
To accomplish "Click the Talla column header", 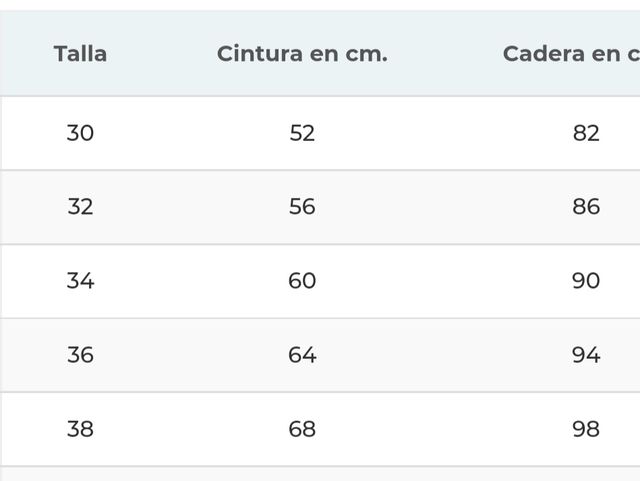I will pyautogui.click(x=80, y=54).
